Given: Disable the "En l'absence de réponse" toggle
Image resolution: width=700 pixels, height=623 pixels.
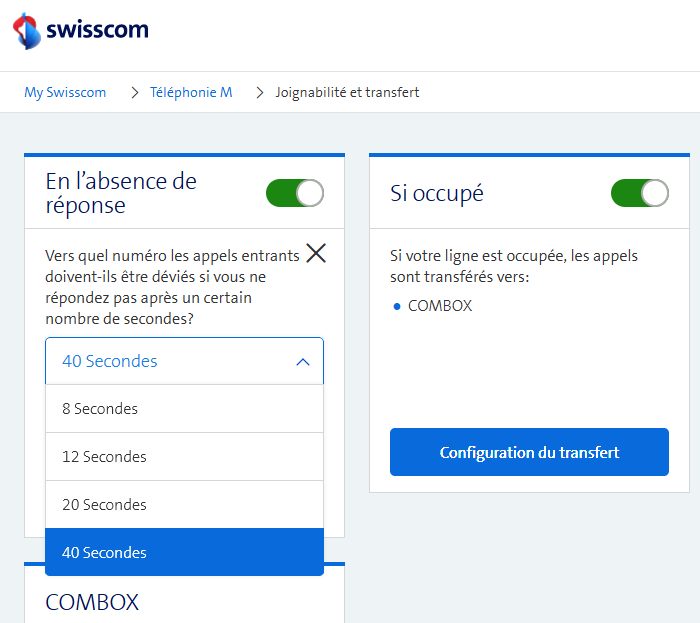Looking at the screenshot, I should click(x=295, y=193).
